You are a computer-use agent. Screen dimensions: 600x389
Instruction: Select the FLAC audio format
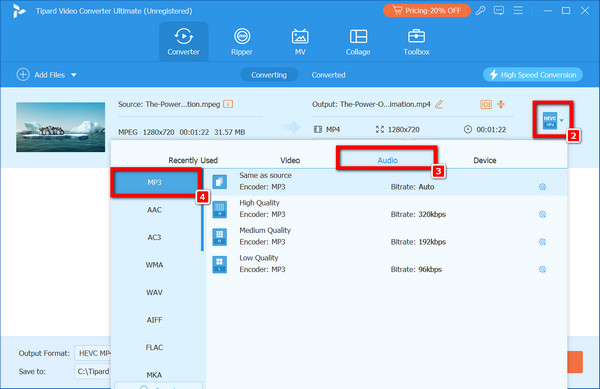click(x=154, y=347)
